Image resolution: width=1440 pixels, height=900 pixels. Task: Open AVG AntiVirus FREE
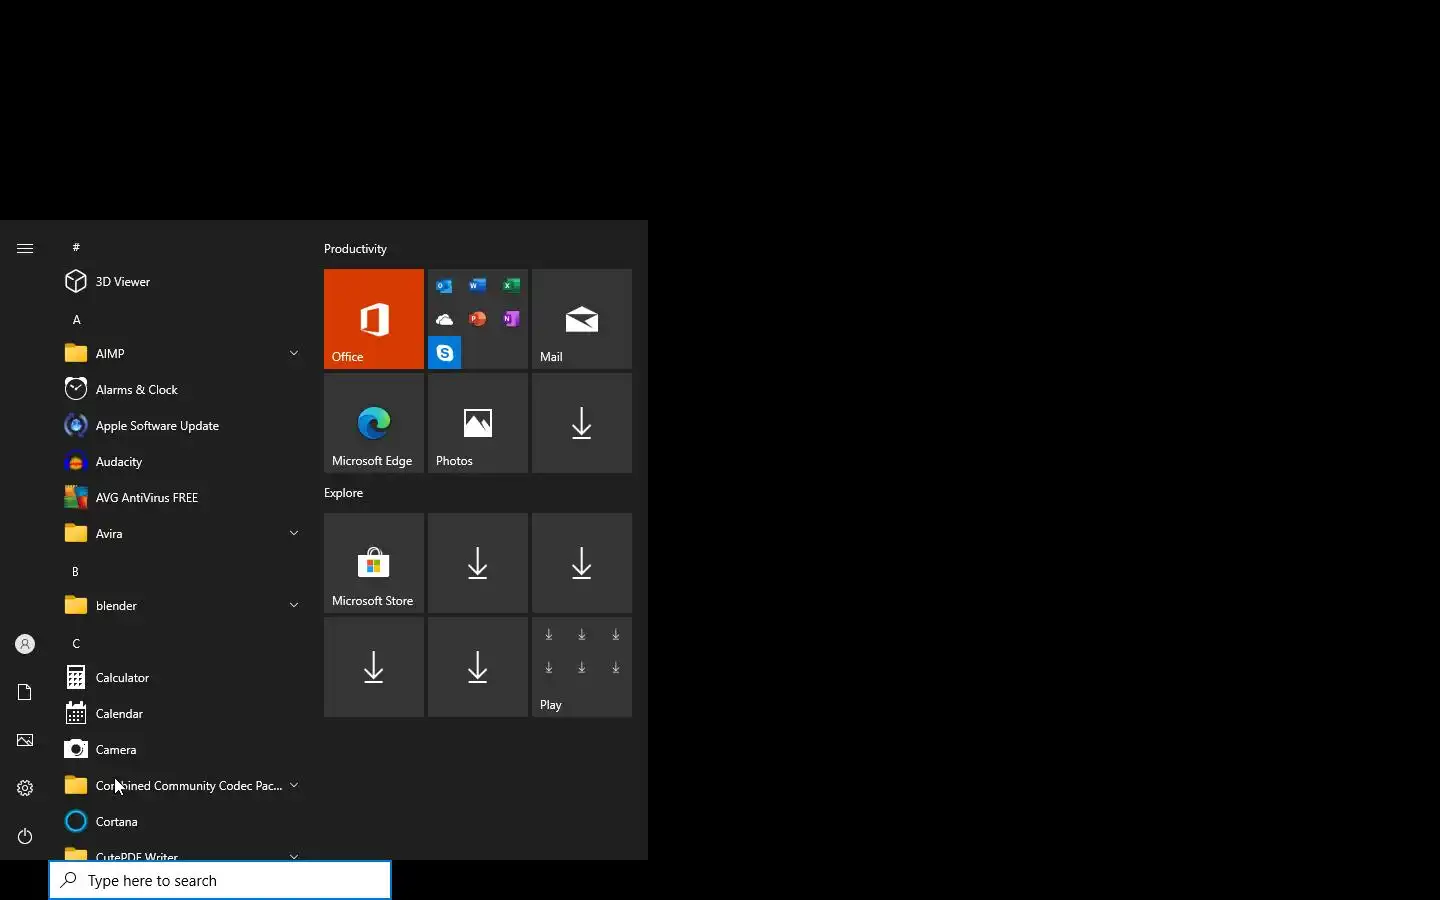point(180,498)
